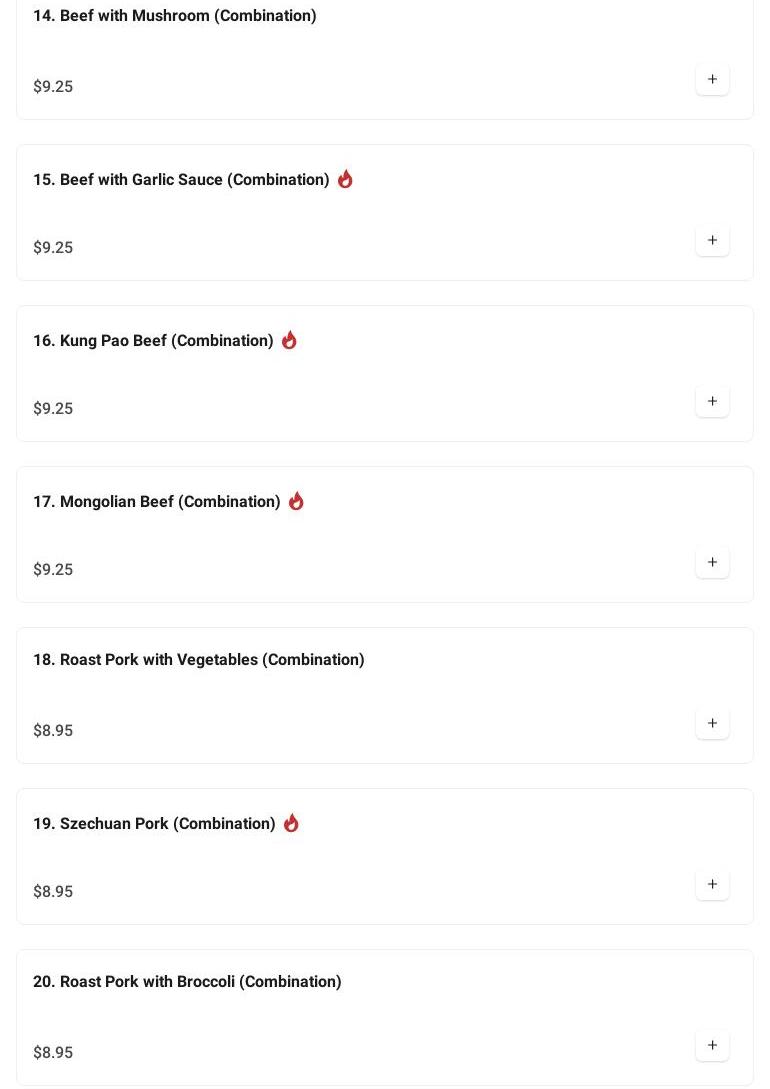This screenshot has height=1089, width=770.
Task: Tap plus for Roast Pork with Broccoli
Action: (712, 1046)
